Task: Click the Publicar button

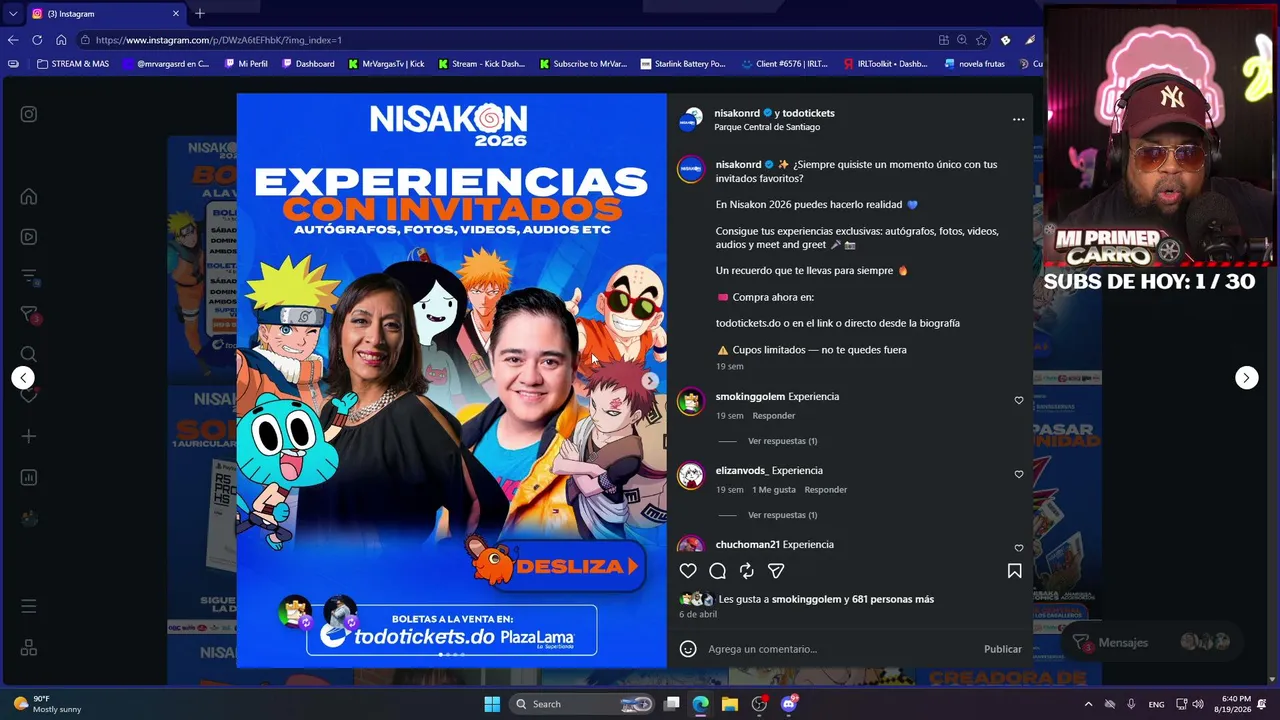Action: click(1002, 649)
